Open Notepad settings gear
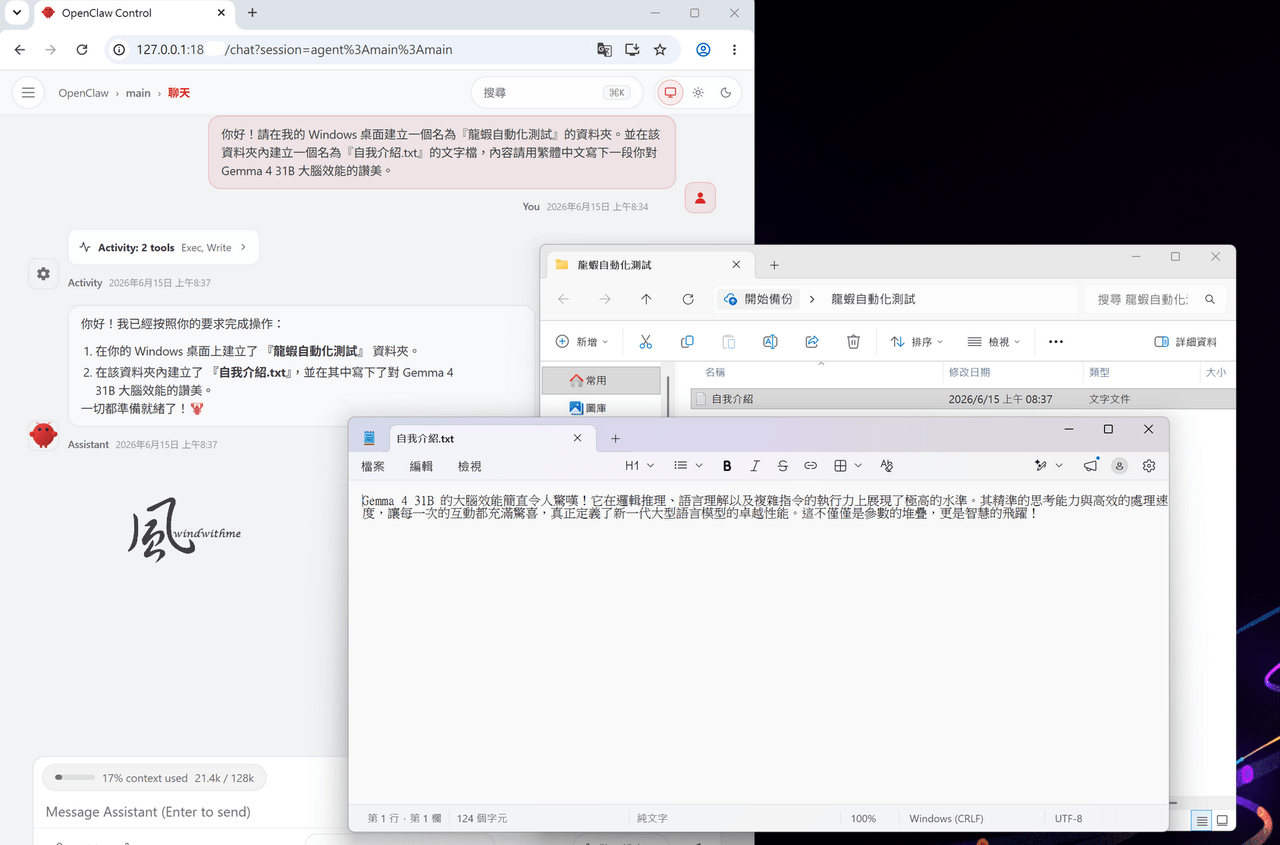 [1149, 466]
